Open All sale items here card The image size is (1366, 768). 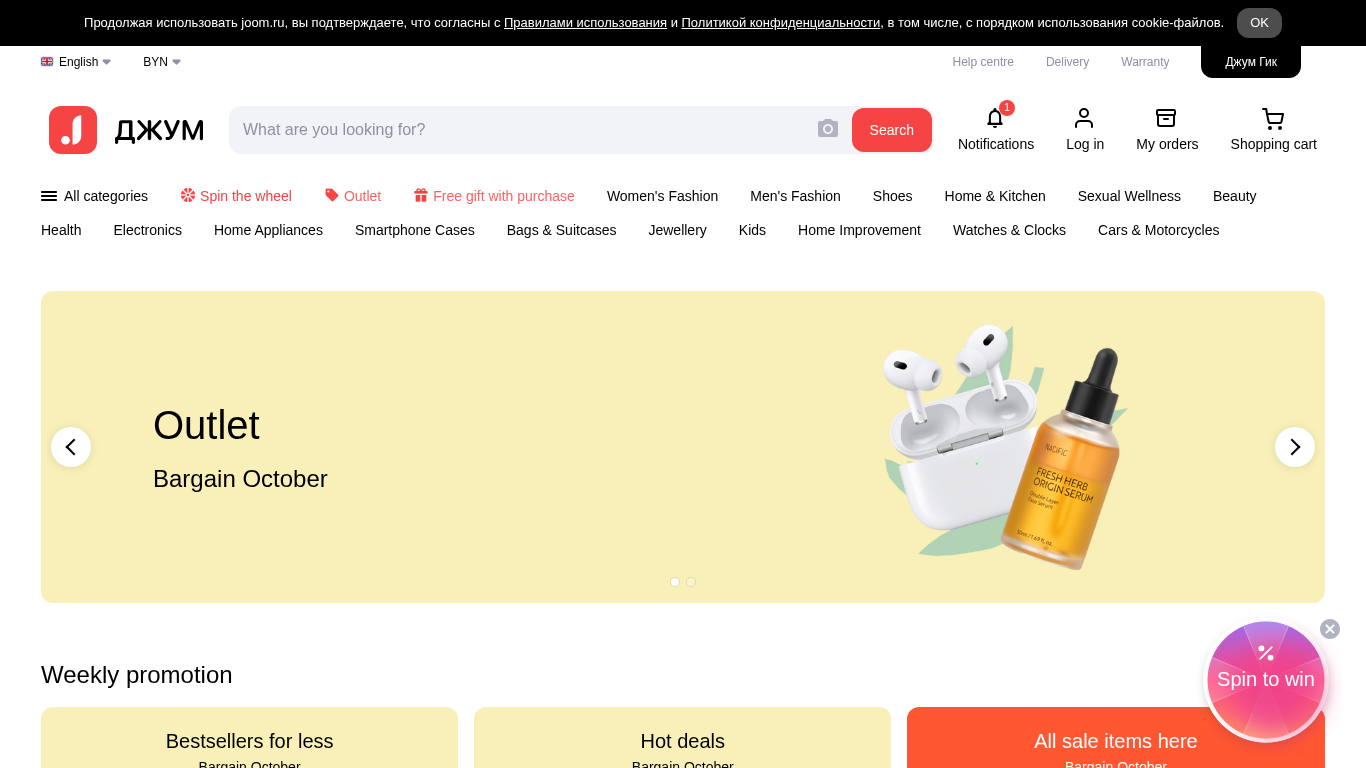[x=1116, y=738]
